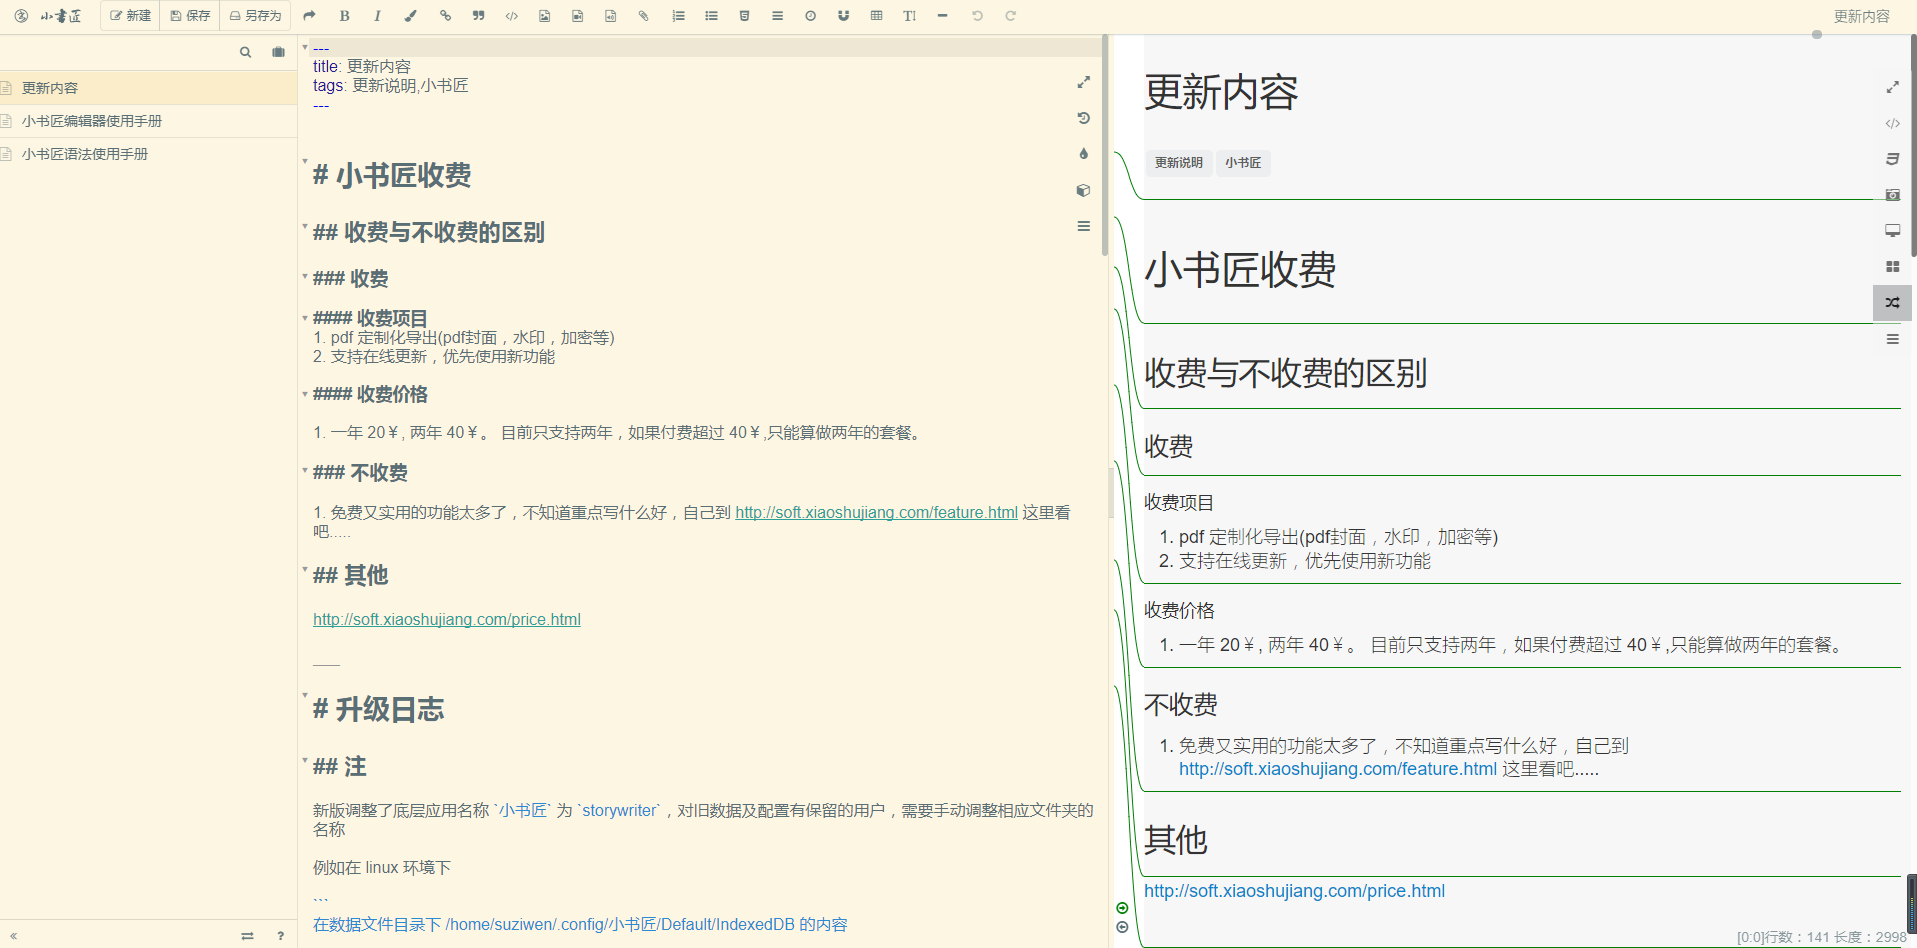Click the four-square grid layout icon in preview

click(x=1892, y=267)
